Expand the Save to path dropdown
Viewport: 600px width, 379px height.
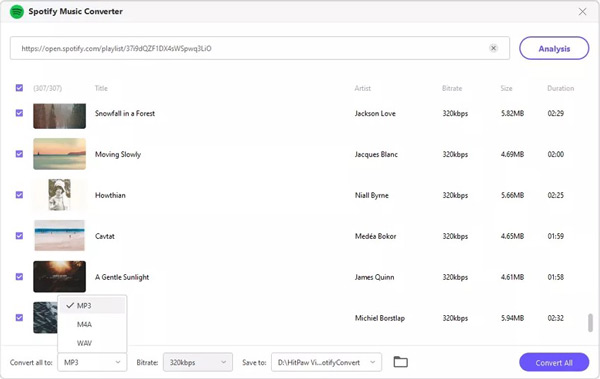pyautogui.click(x=326, y=362)
